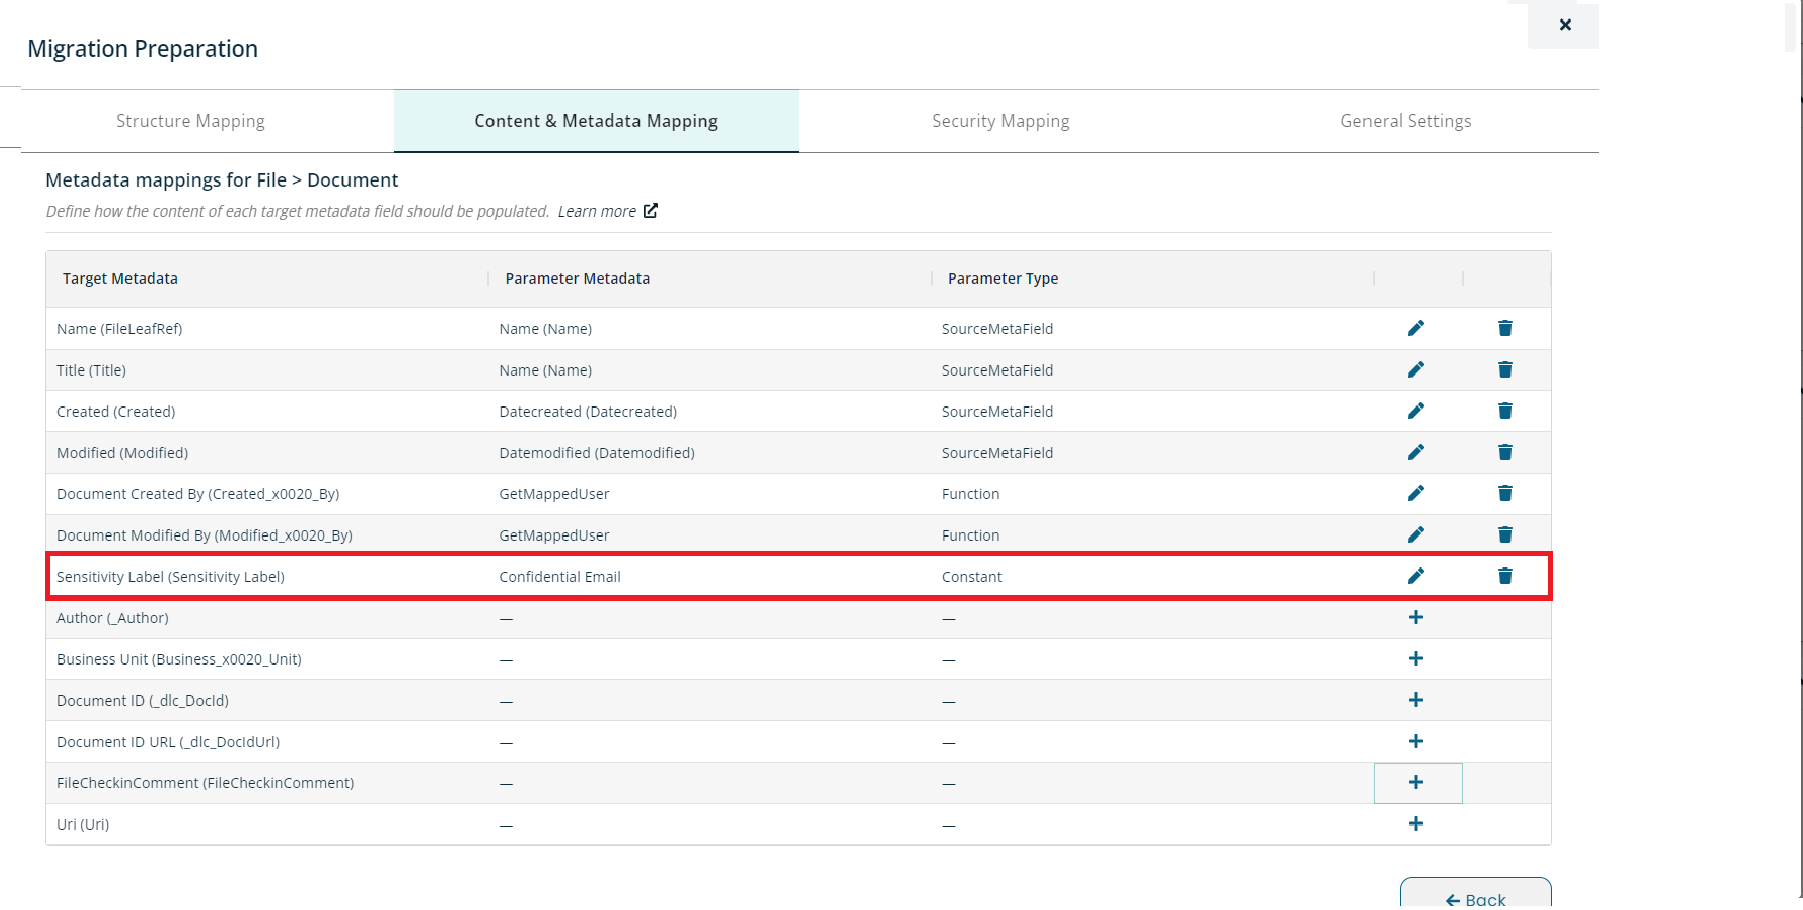
Task: Add a mapping for Document ID URL
Action: pos(1416,741)
